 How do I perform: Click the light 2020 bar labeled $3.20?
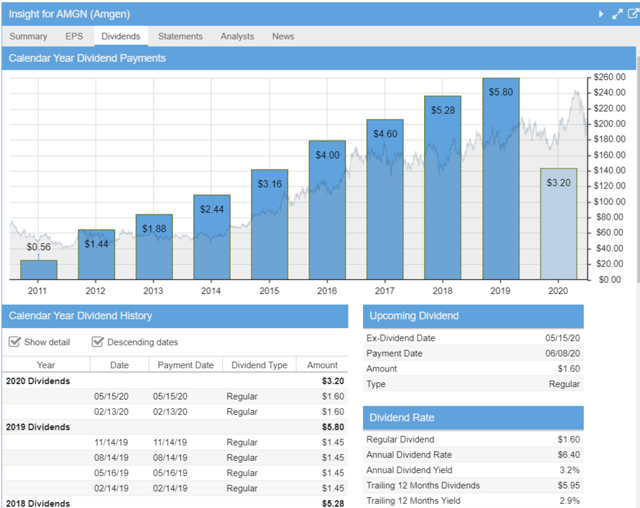[558, 224]
